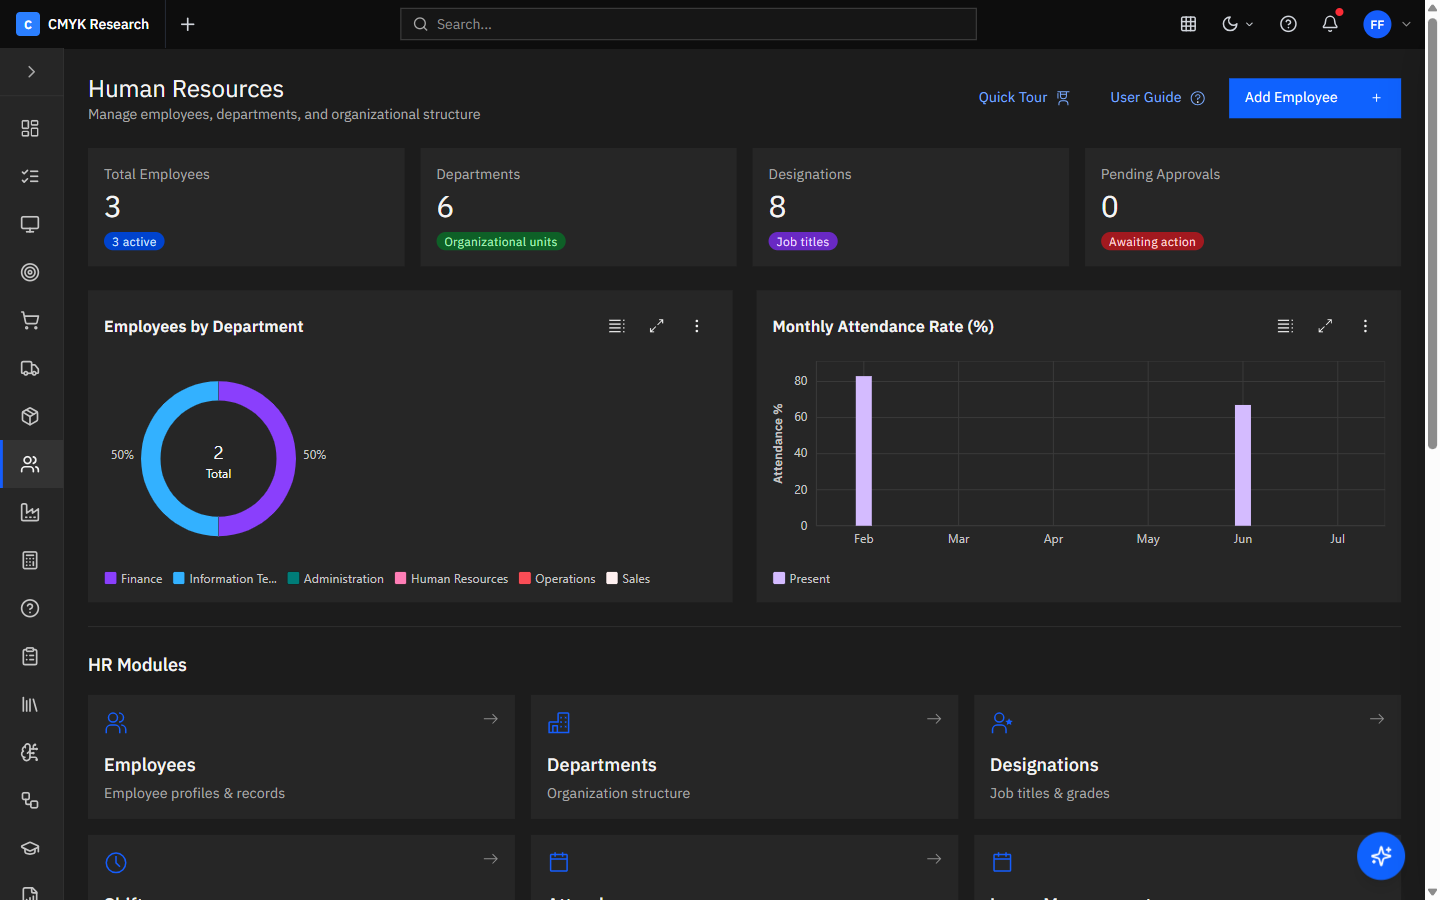Viewport: 1440px width, 900px height.
Task: Open the target goals icon in sidebar
Action: coord(30,272)
